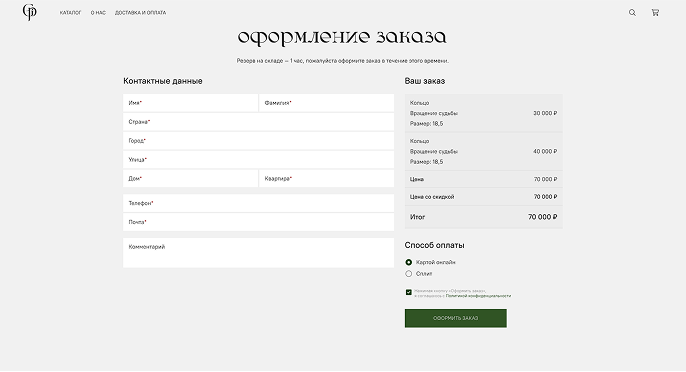Image resolution: width=686 pixels, height=372 pixels.
Task: Click the Способ оплаты heading
Action: (x=434, y=245)
